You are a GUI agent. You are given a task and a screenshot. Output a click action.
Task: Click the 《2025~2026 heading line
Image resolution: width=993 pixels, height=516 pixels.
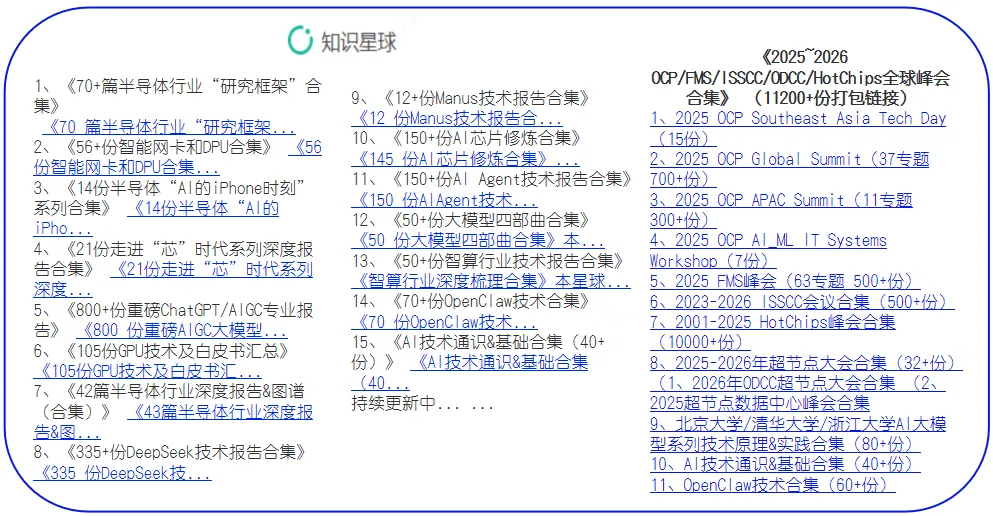(x=802, y=57)
